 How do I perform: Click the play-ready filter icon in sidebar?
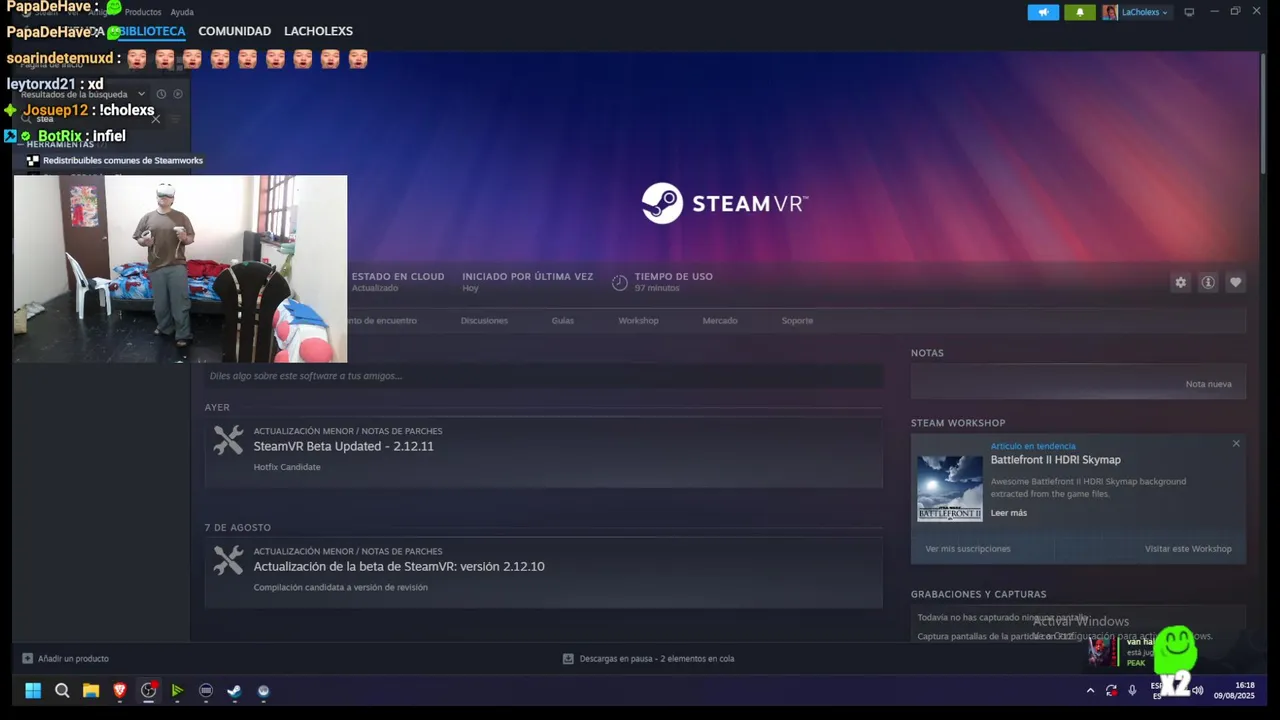178,94
